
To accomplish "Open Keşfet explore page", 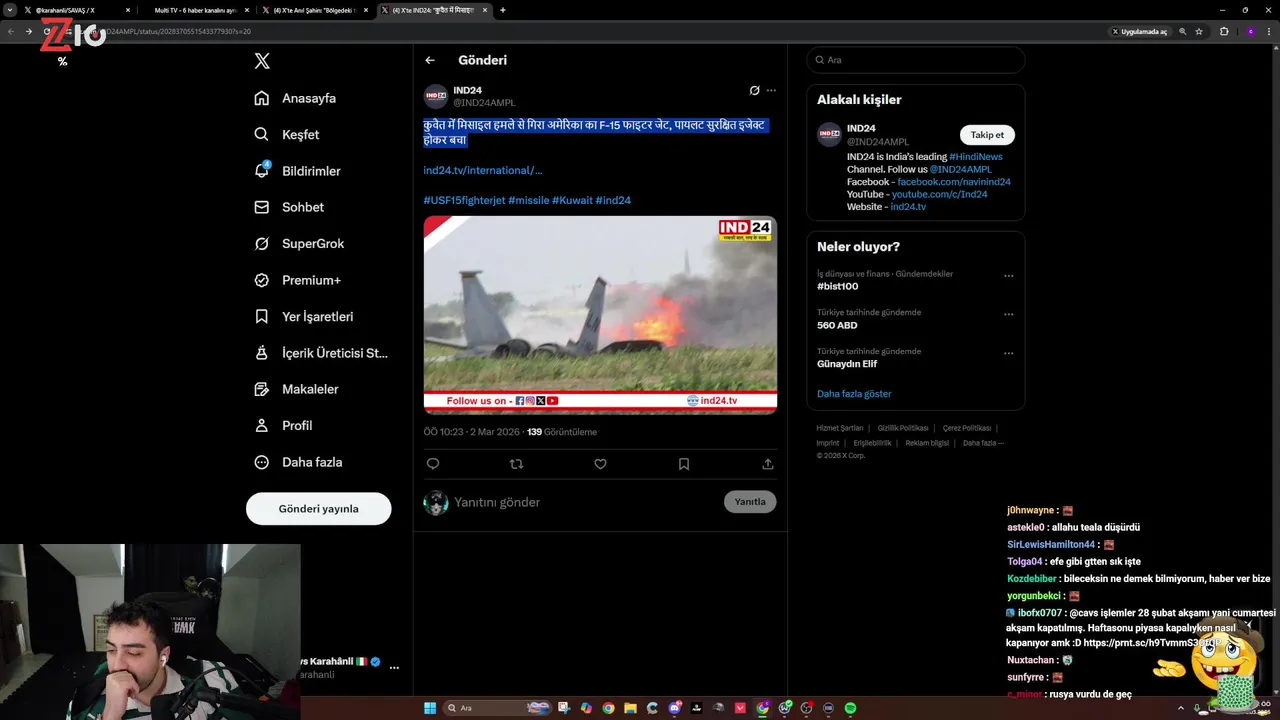I will click(287, 134).
